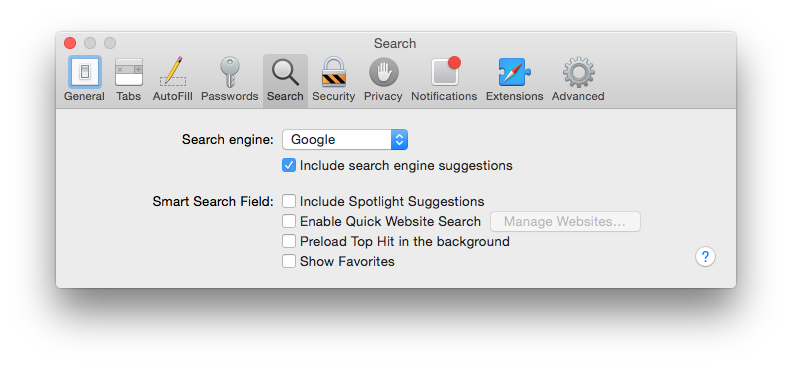The image size is (792, 368).
Task: Select the Search magnifying glass tab
Action: 285,80
